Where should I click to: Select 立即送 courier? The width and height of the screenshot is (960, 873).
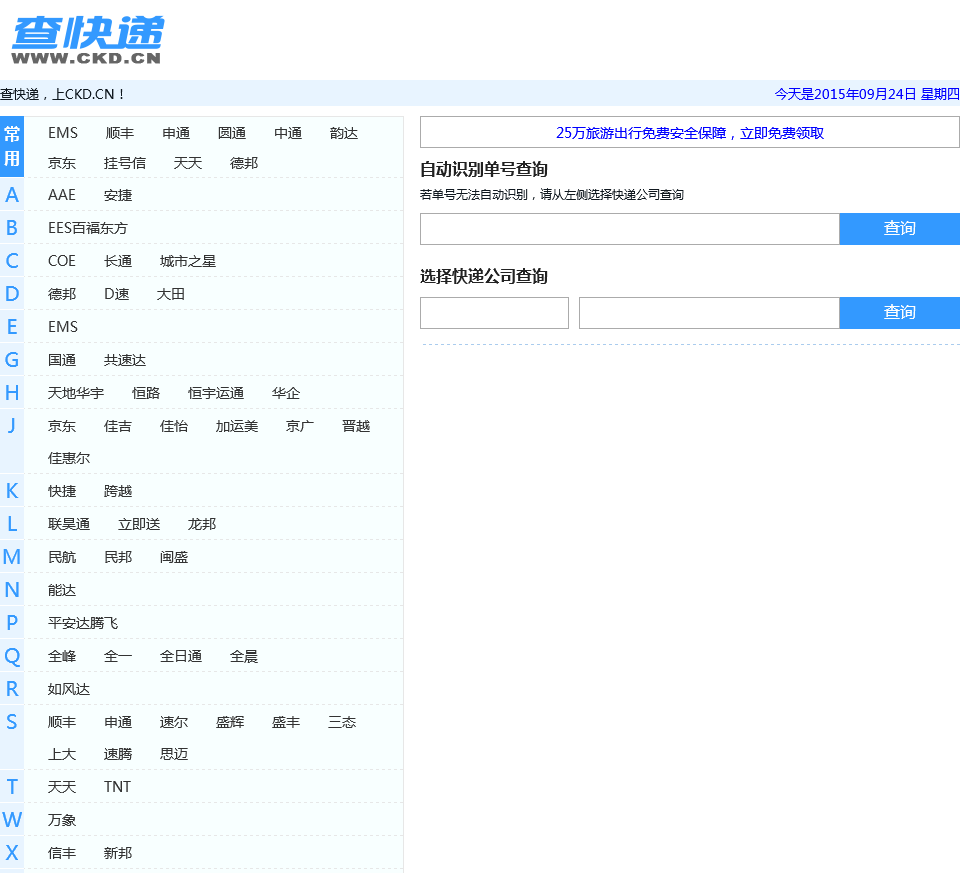point(139,524)
